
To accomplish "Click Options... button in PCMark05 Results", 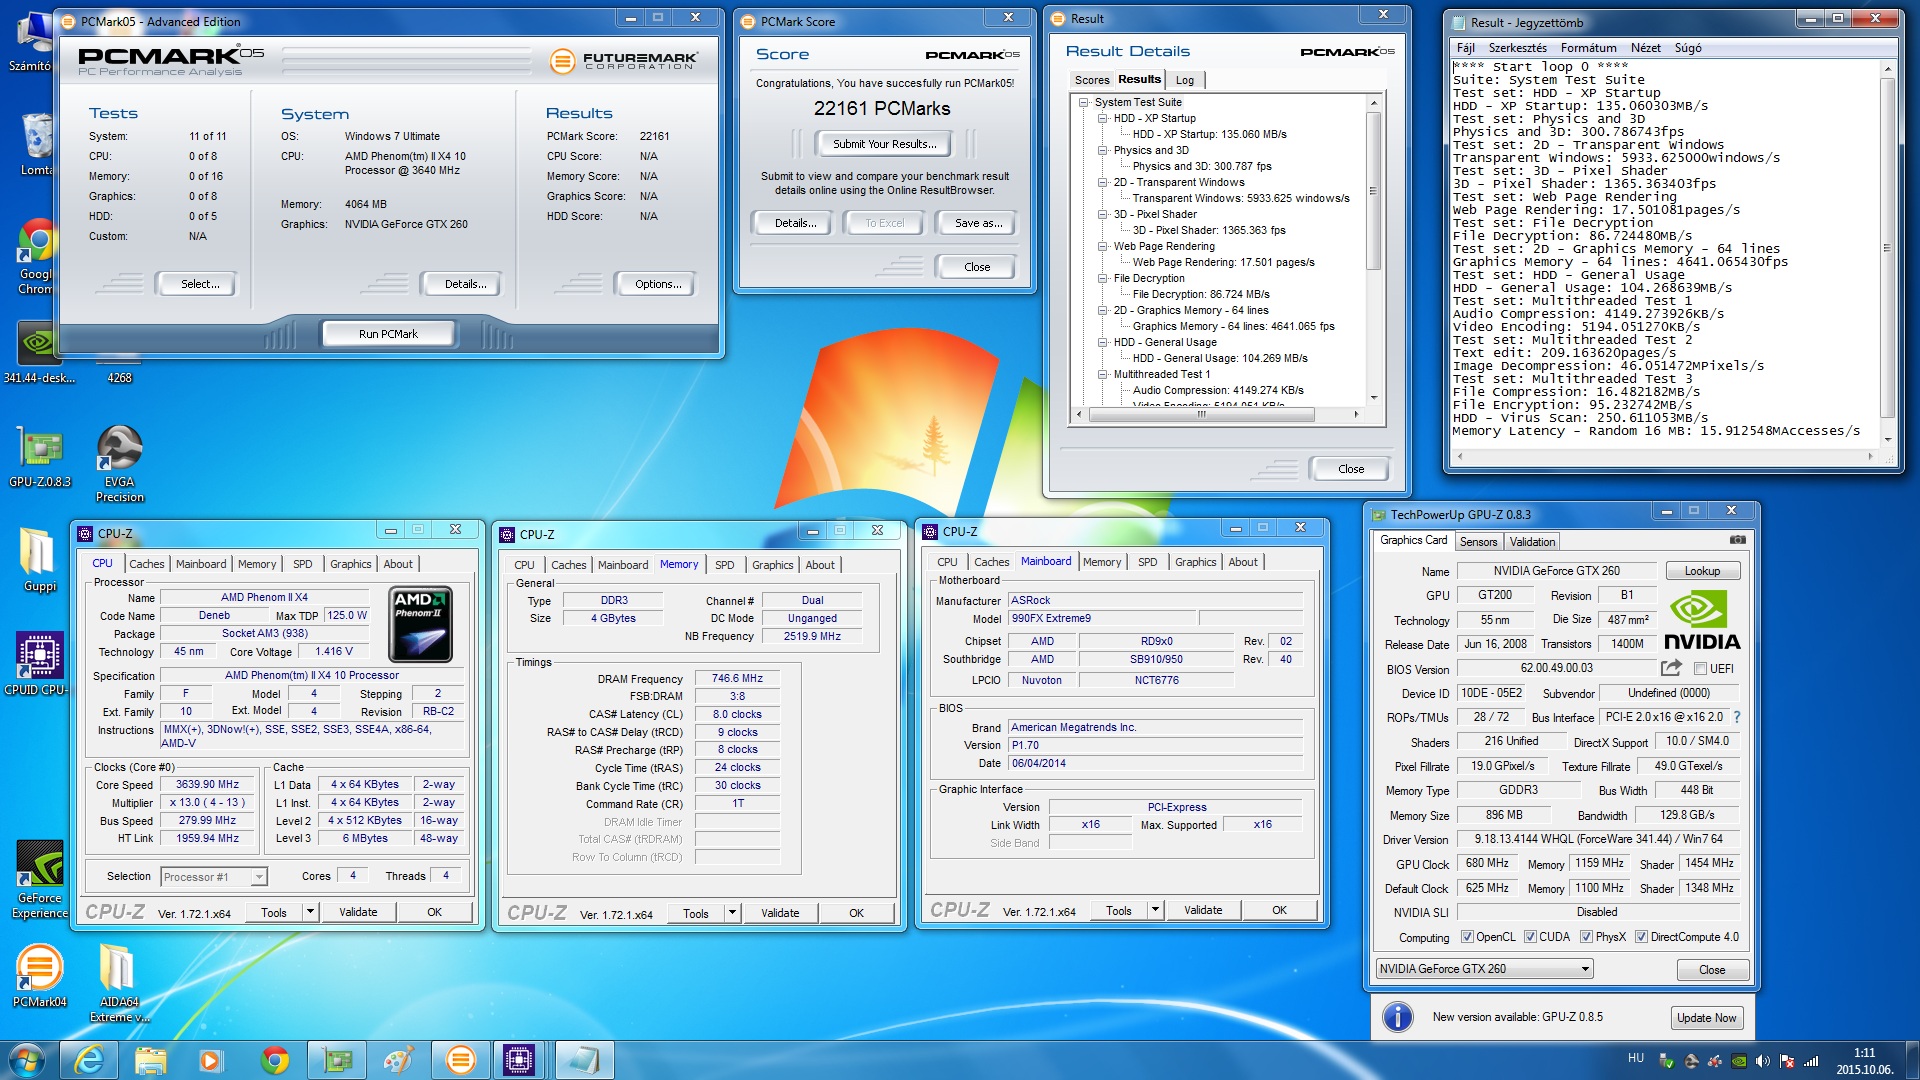I will tap(658, 284).
